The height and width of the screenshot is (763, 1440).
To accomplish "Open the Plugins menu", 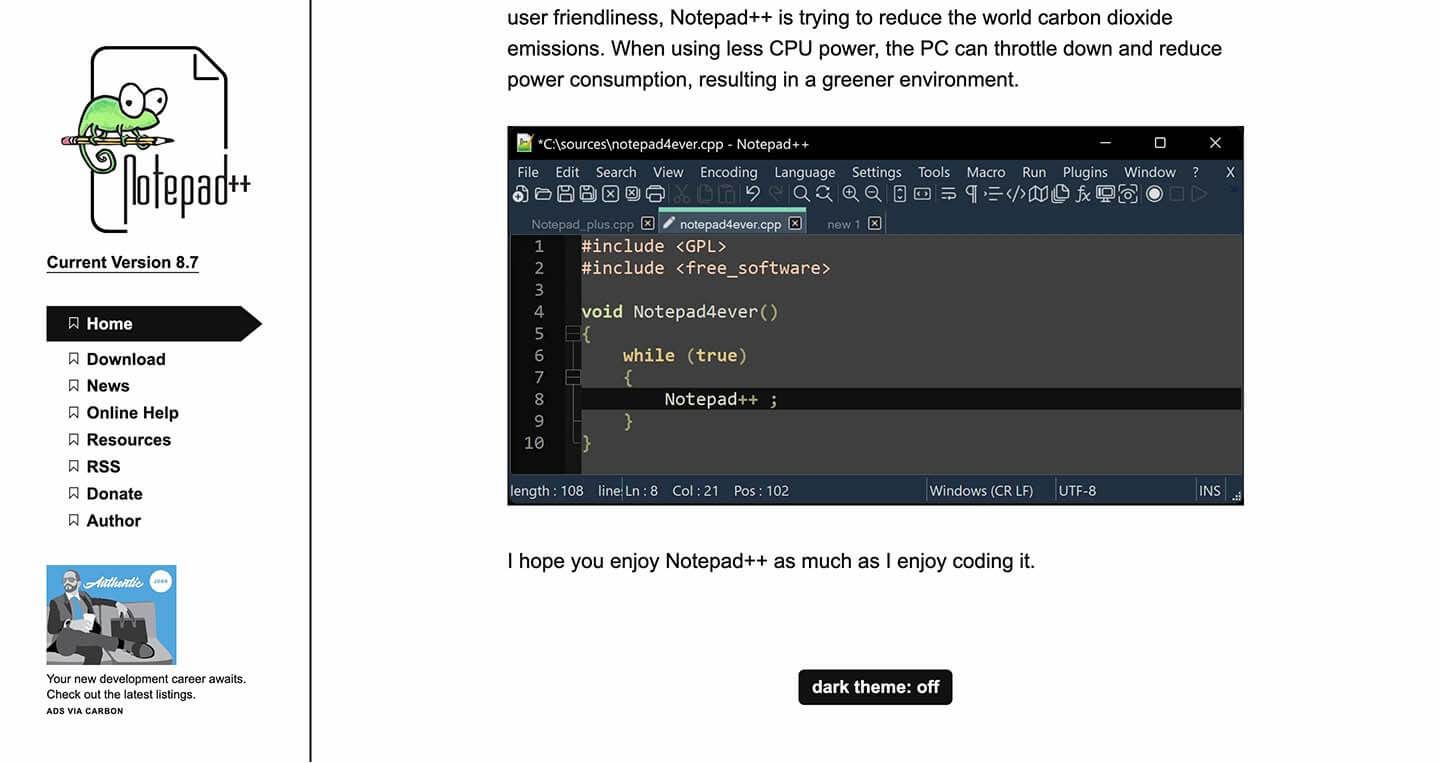I will 1085,172.
